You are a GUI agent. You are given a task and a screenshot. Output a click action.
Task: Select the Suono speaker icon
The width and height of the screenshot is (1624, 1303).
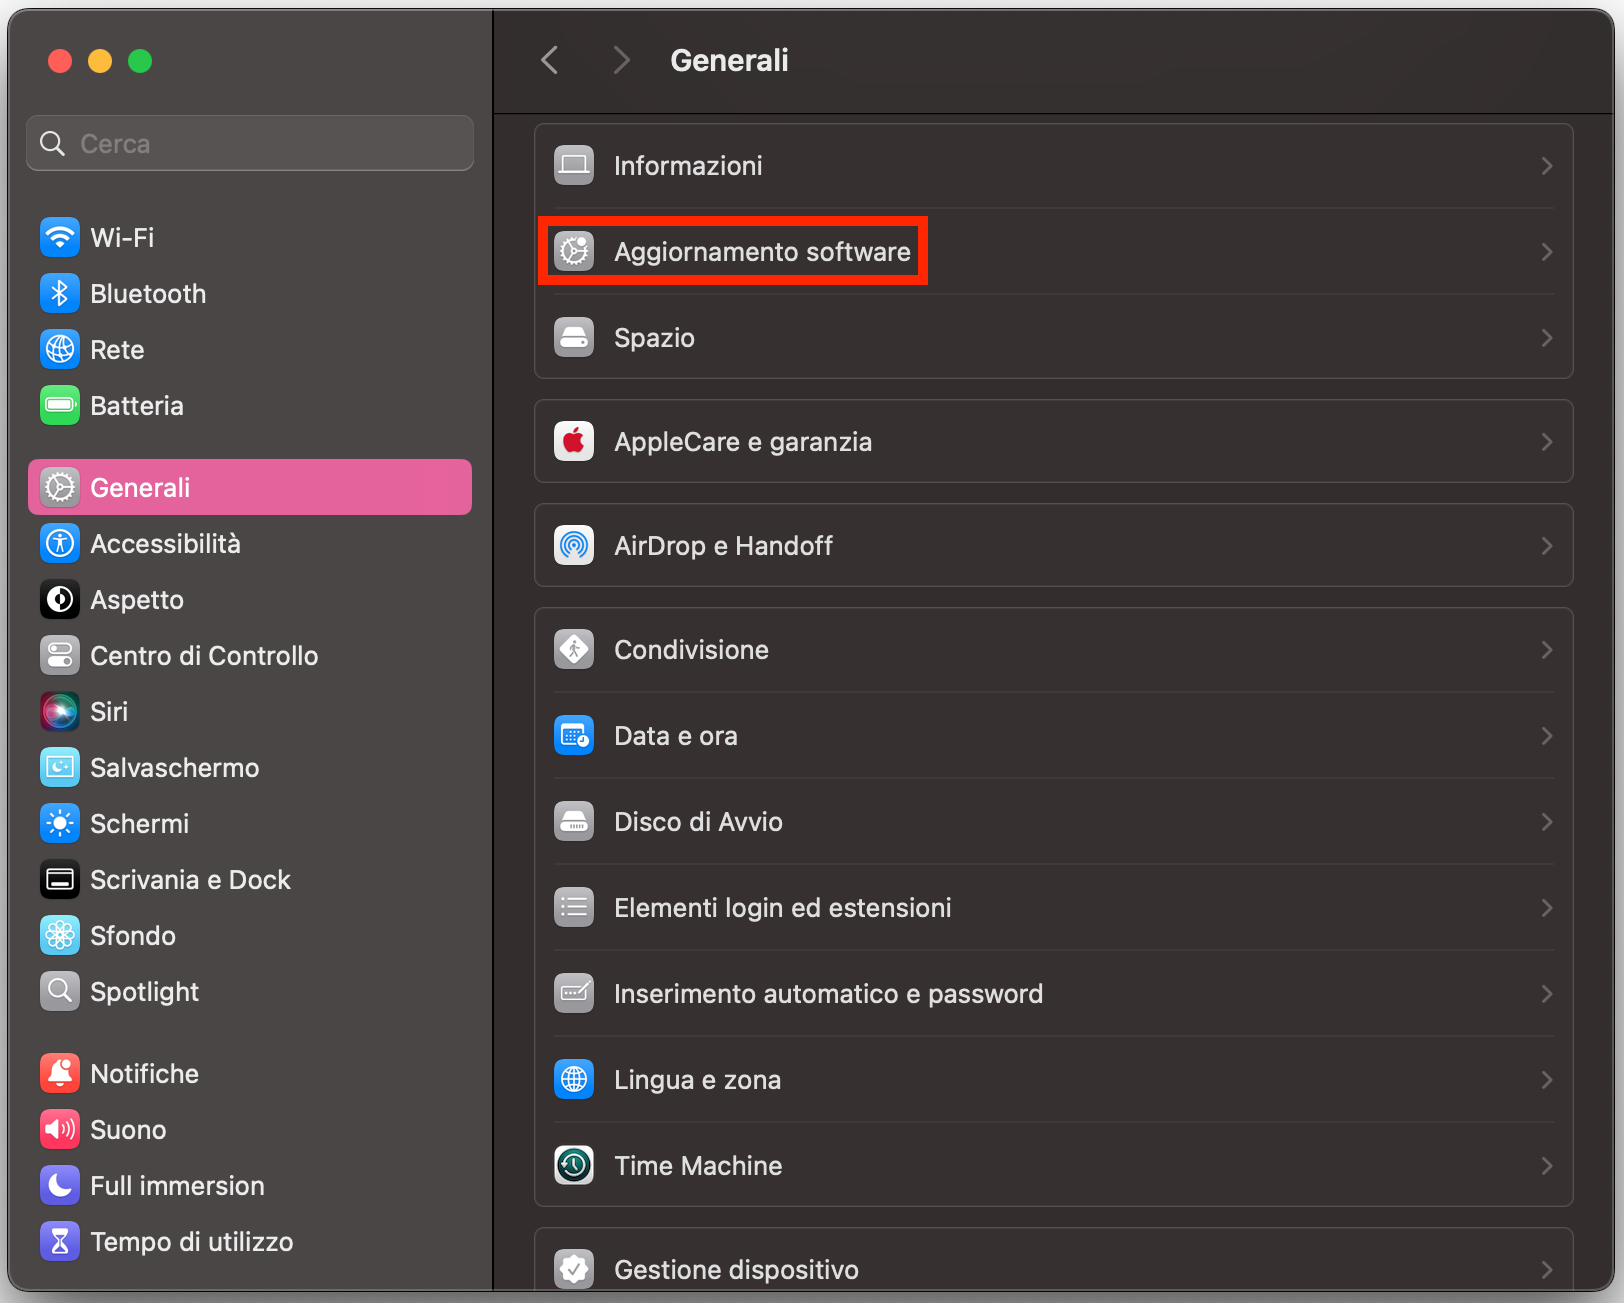tap(60, 1129)
